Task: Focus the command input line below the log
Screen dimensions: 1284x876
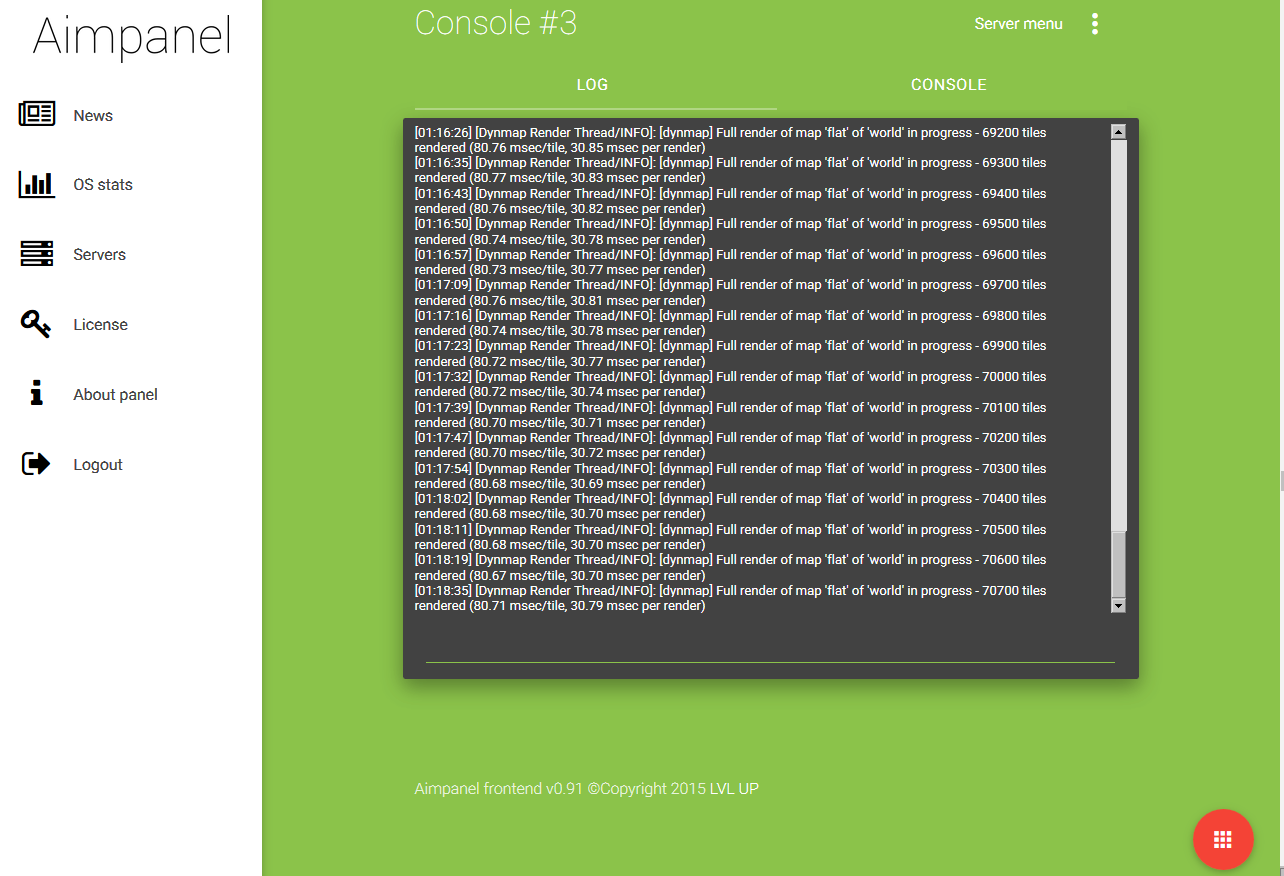Action: point(770,650)
